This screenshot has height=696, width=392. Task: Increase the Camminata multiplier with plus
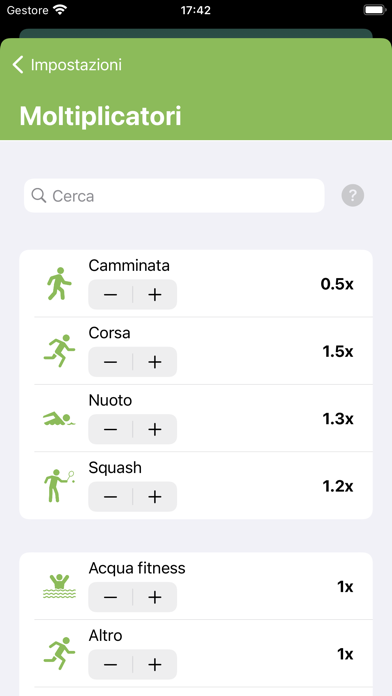coord(155,295)
